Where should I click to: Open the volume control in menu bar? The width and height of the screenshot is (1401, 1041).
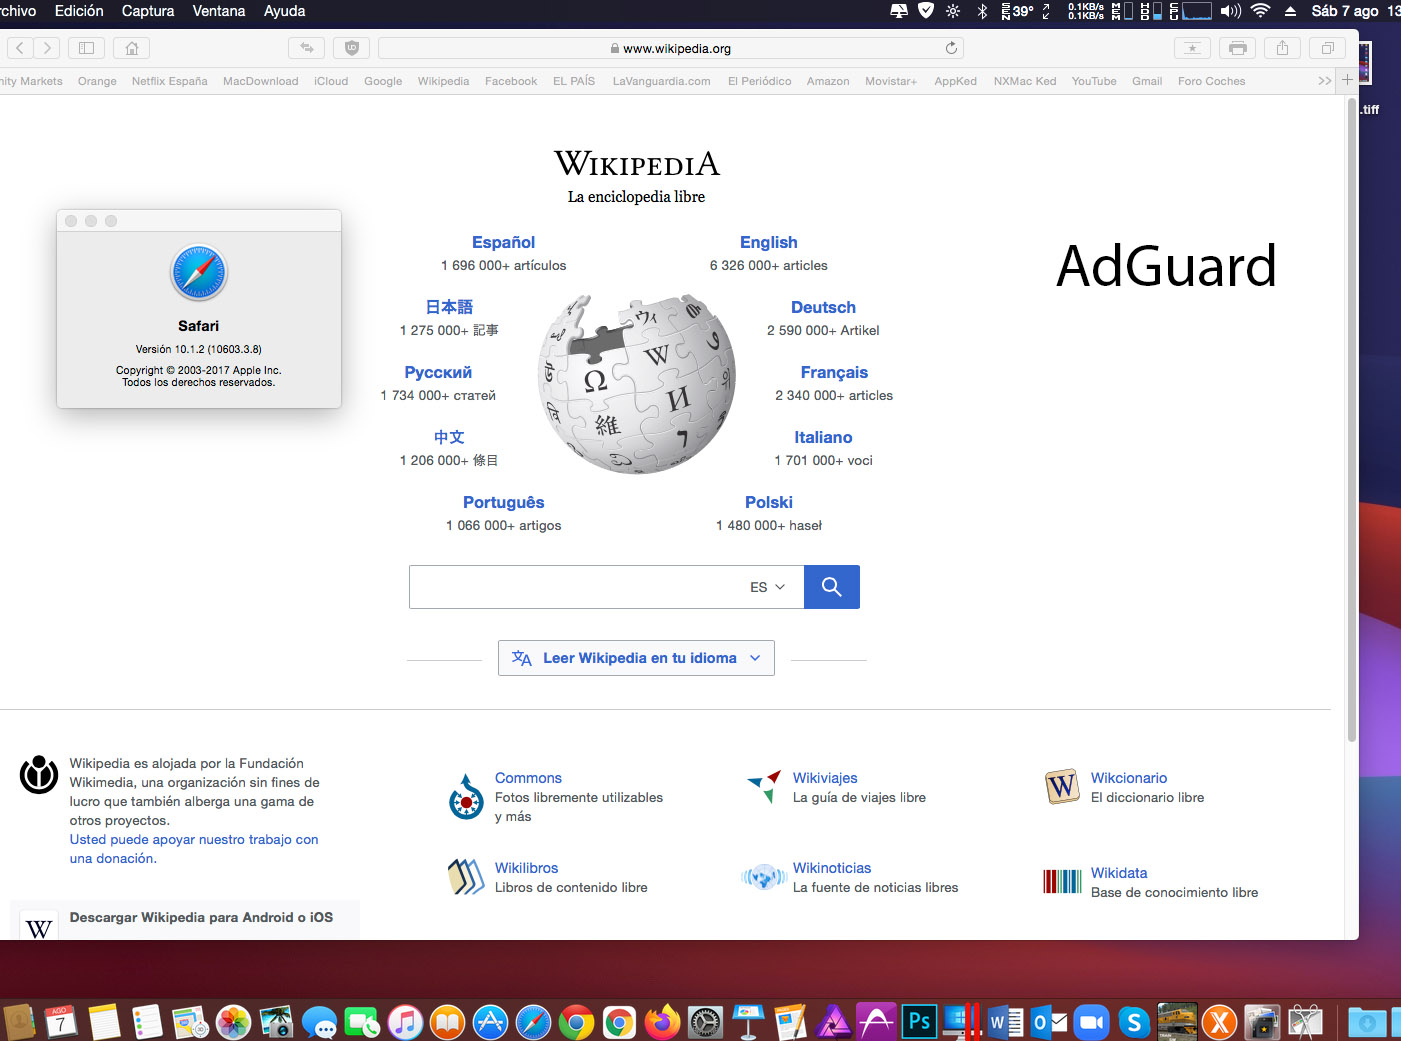coord(1230,11)
